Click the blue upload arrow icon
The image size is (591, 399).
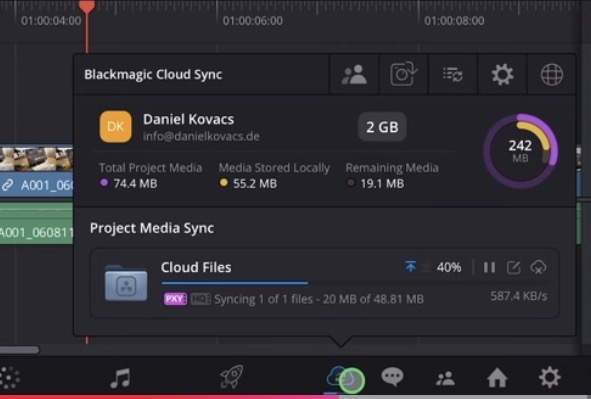(410, 266)
